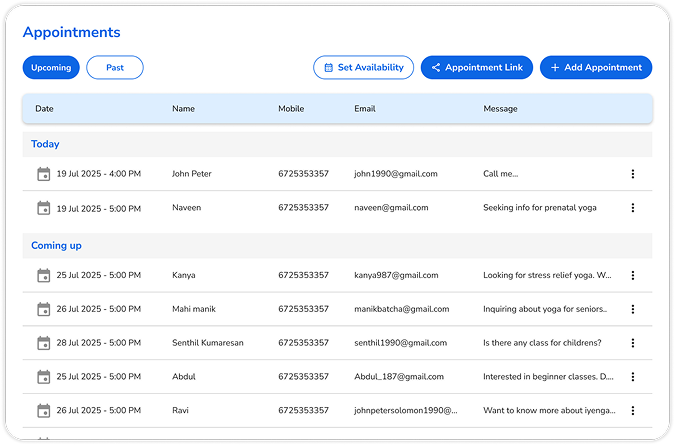Click message 'Is there any class for childrens?'

pyautogui.click(x=542, y=343)
